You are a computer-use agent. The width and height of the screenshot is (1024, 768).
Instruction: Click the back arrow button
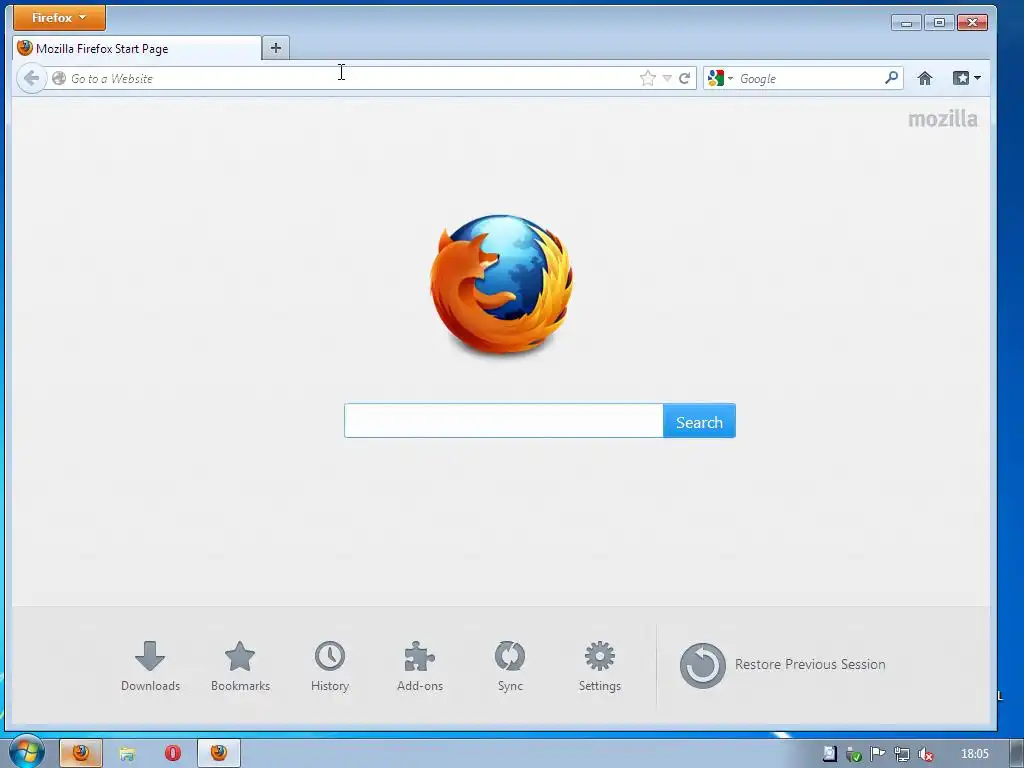tap(31, 78)
